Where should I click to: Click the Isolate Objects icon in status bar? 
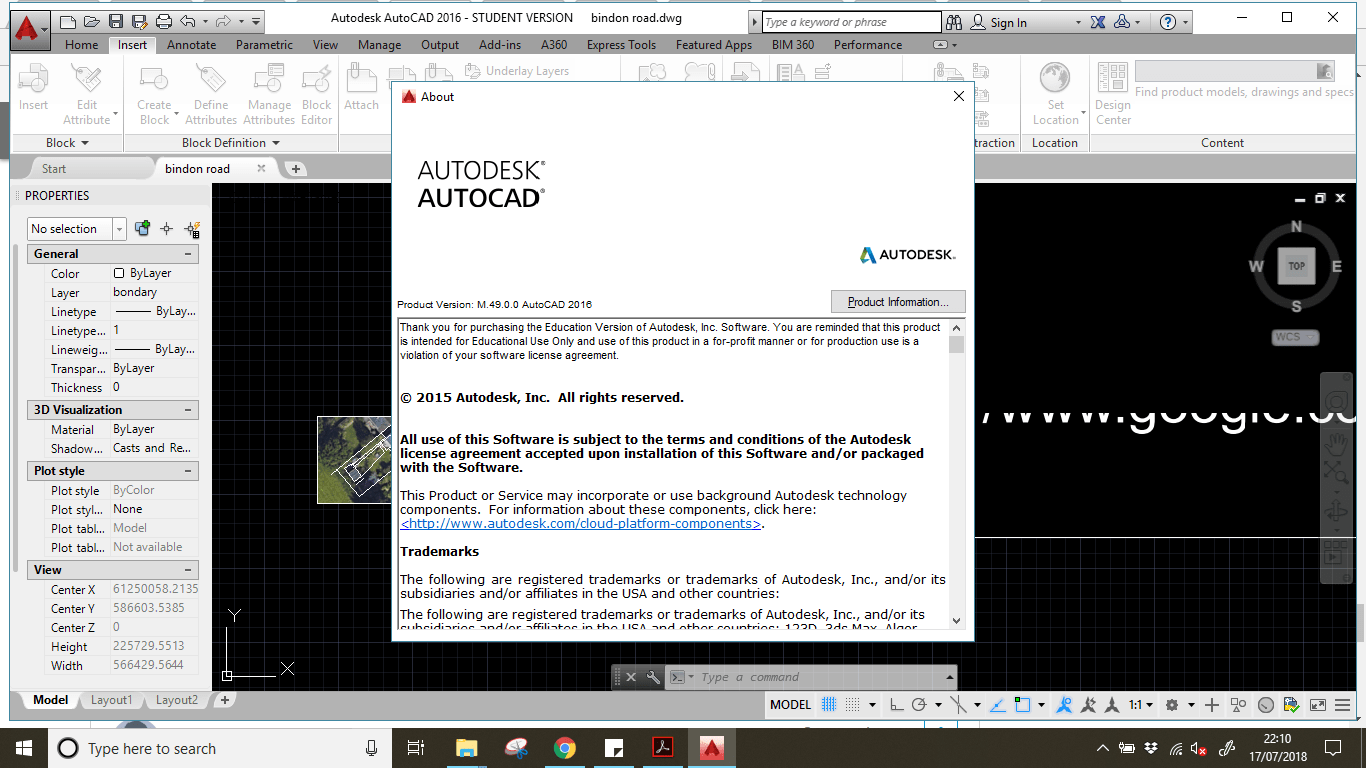tap(1238, 704)
